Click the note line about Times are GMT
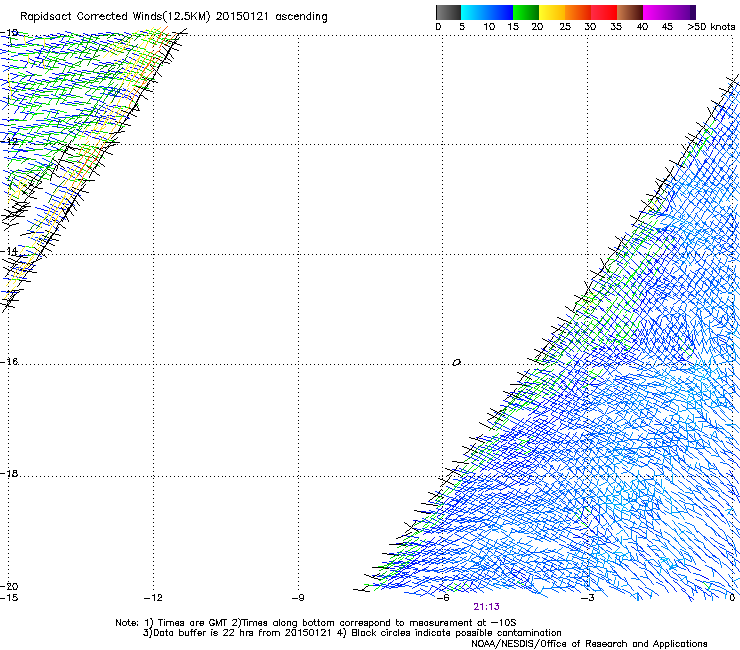This screenshot has height=650, width=740. (315, 623)
